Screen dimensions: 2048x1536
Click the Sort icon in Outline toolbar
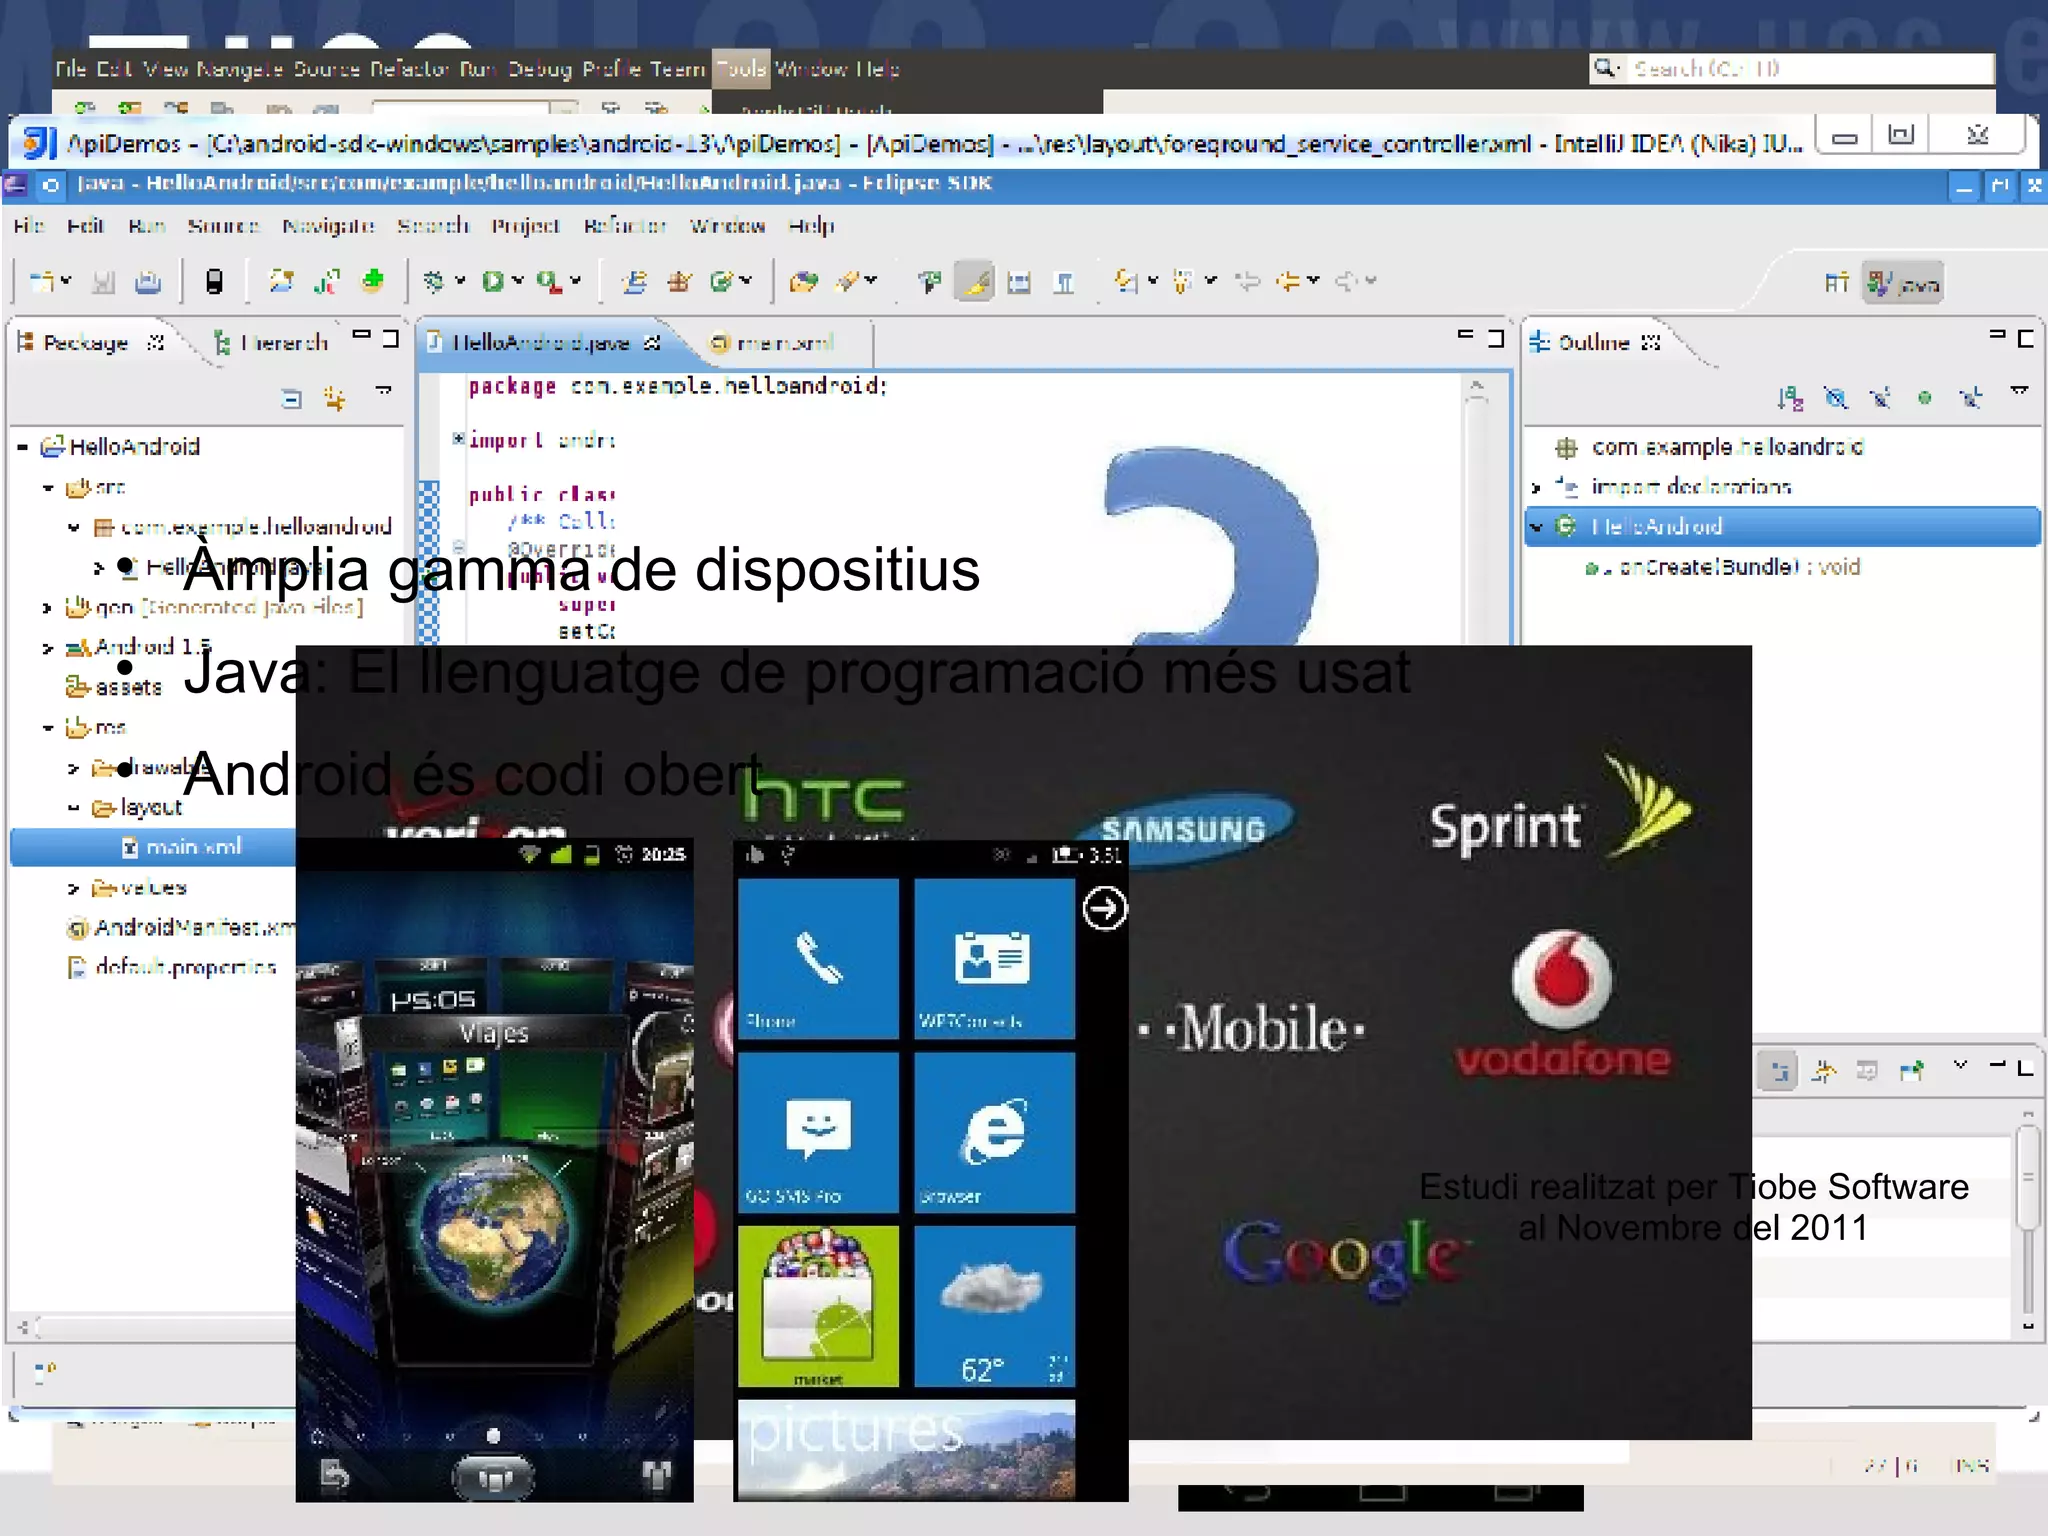(x=1790, y=398)
